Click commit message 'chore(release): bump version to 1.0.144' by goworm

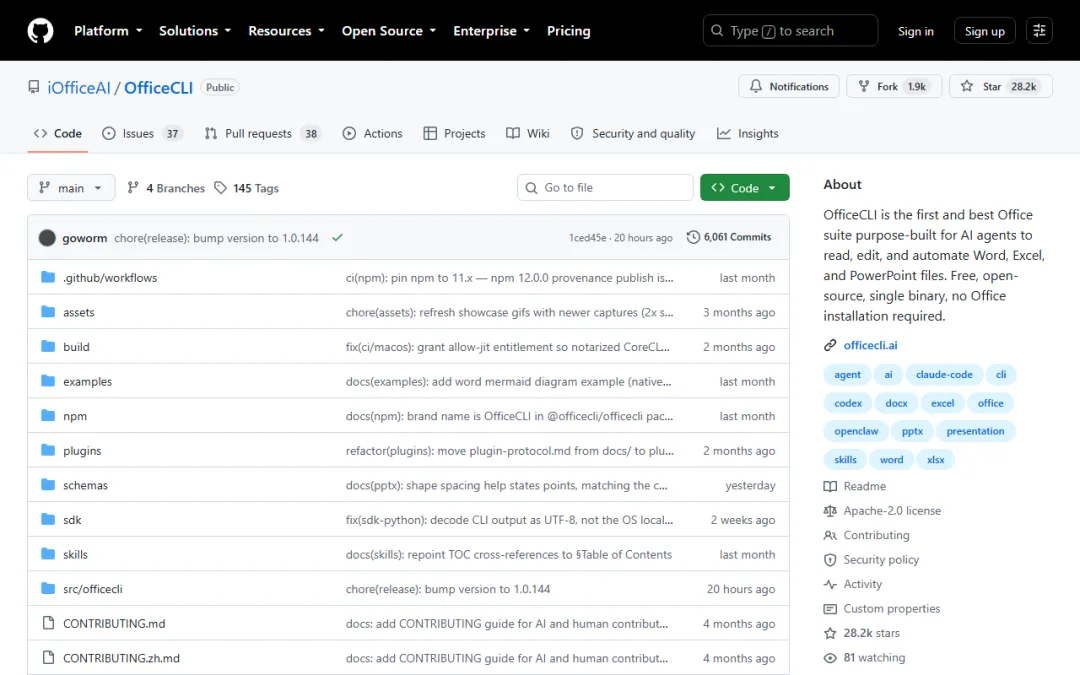click(x=216, y=238)
